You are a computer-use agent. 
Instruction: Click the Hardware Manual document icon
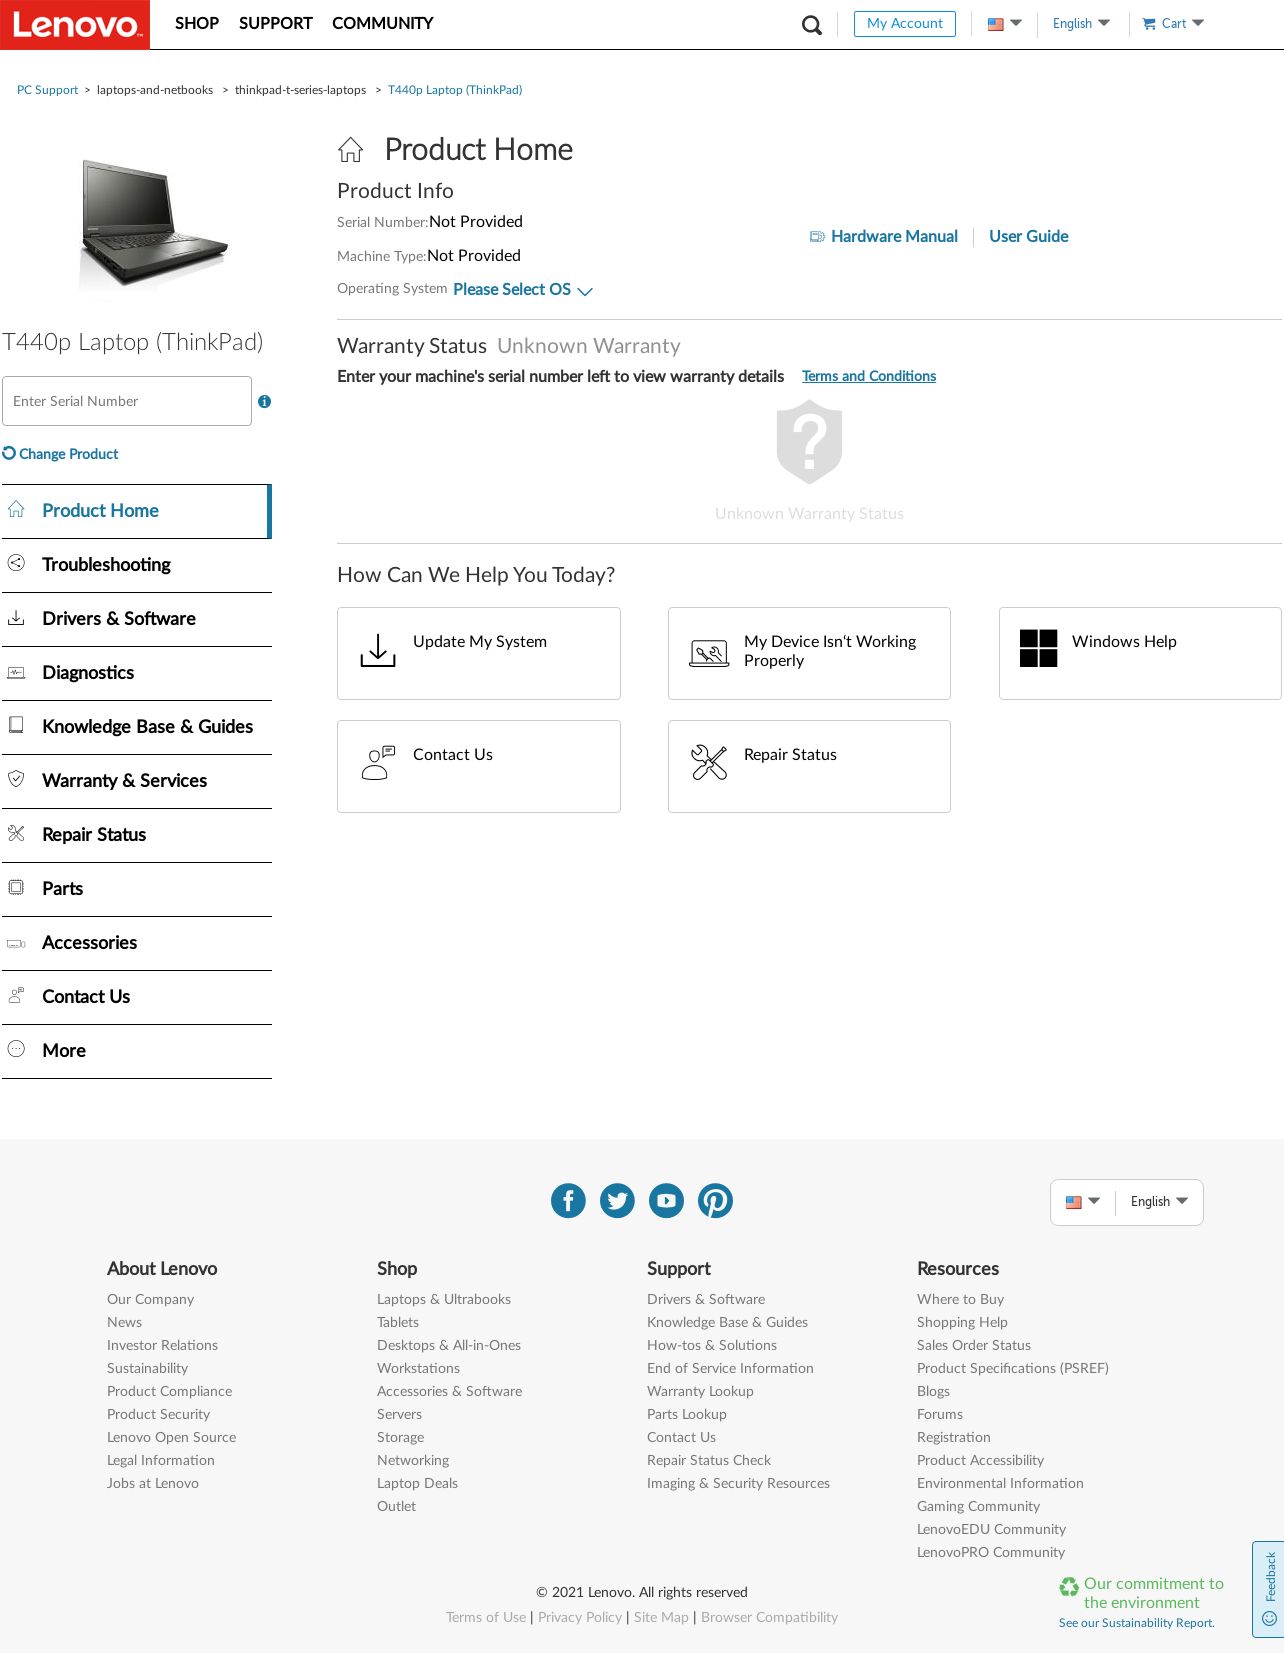(x=817, y=237)
